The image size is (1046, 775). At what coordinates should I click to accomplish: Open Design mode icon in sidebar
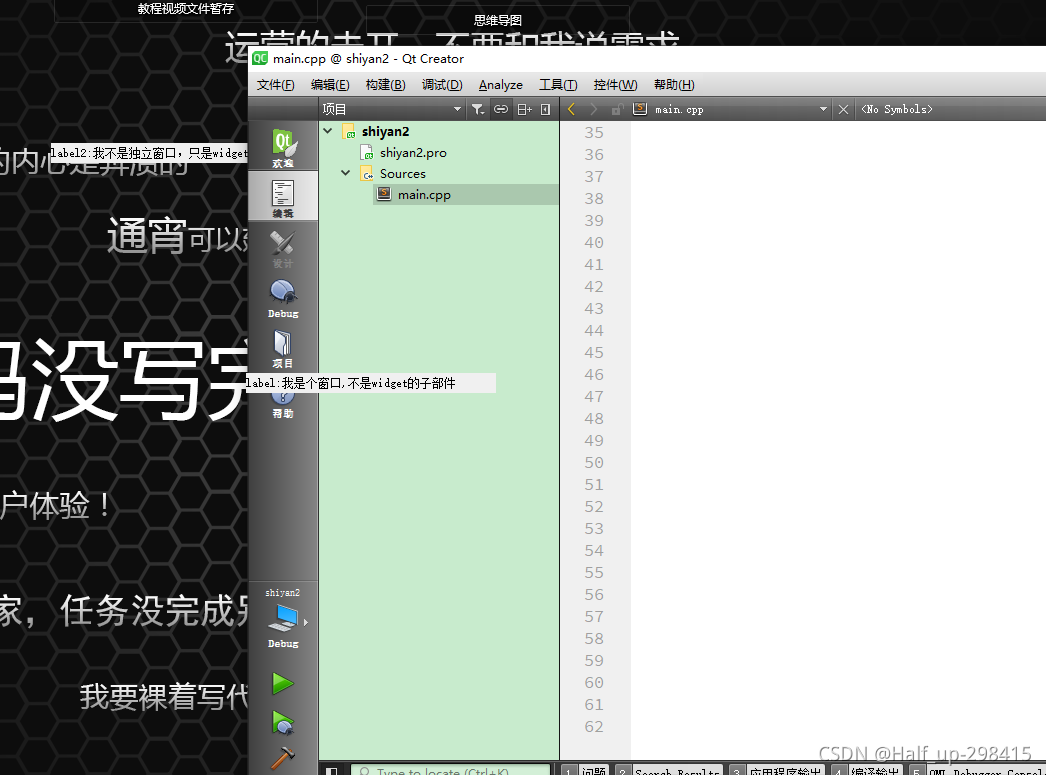283,247
